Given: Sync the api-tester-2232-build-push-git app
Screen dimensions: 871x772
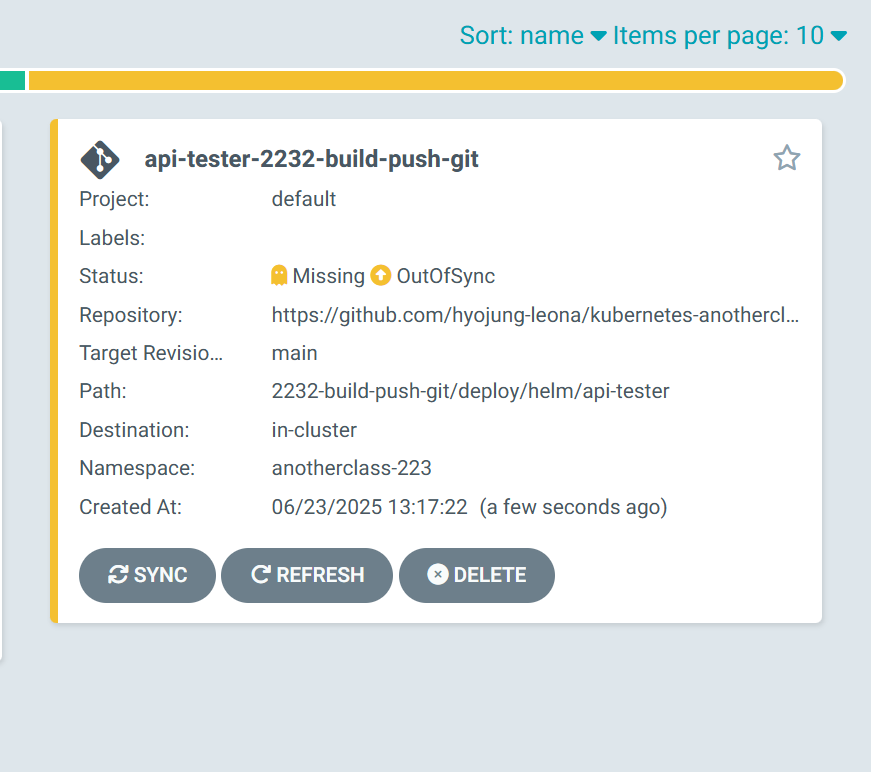Looking at the screenshot, I should pyautogui.click(x=147, y=575).
